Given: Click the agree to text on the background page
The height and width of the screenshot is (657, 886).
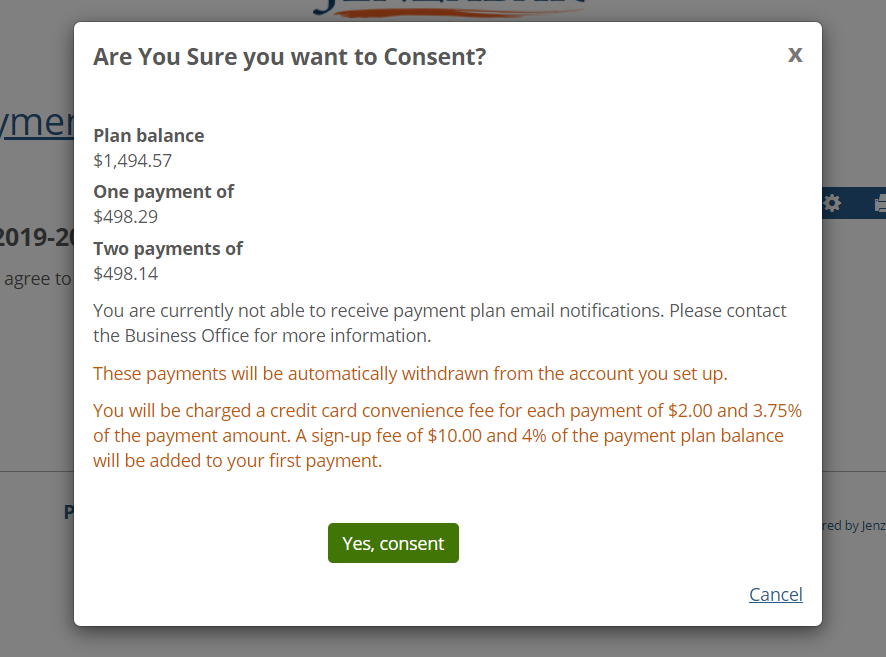Looking at the screenshot, I should (34, 278).
